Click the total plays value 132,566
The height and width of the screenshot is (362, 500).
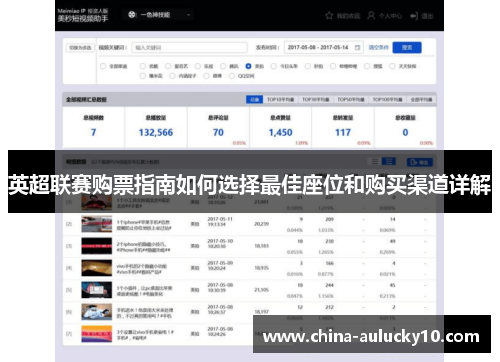tap(156, 132)
